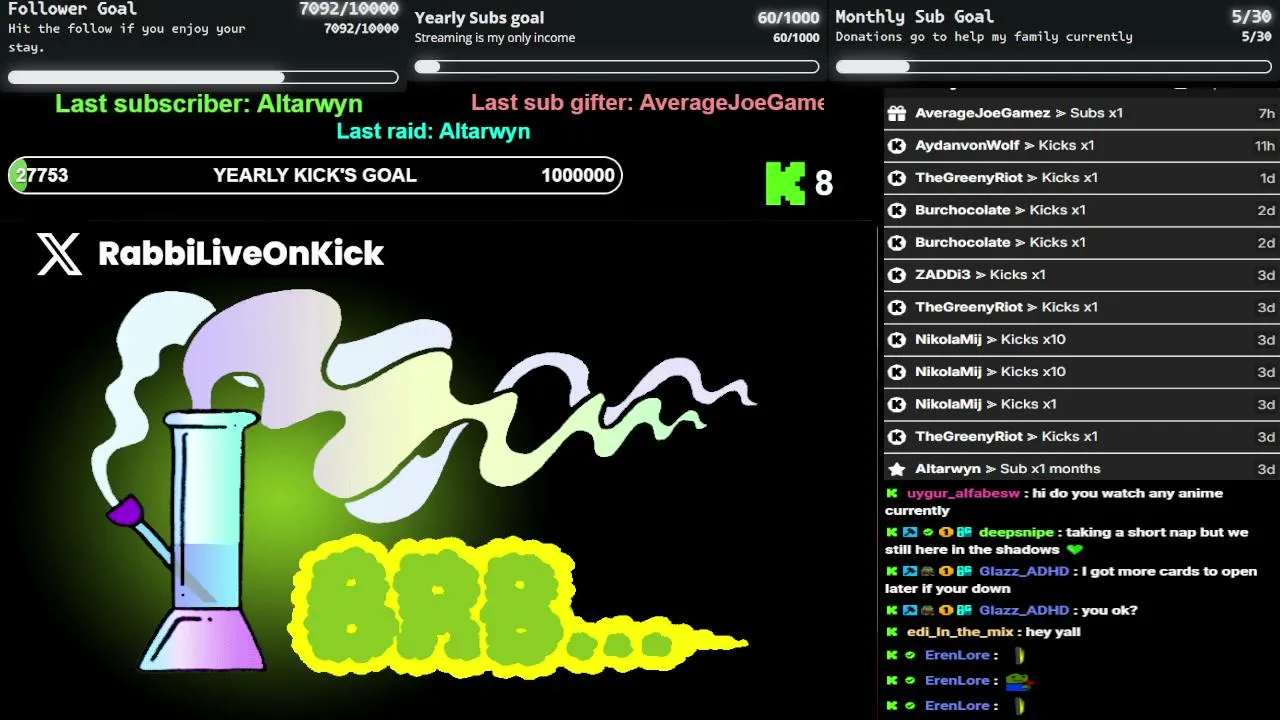Image resolution: width=1280 pixels, height=720 pixels.
Task: Click the star icon on Altarwyn sub row
Action: coord(897,469)
